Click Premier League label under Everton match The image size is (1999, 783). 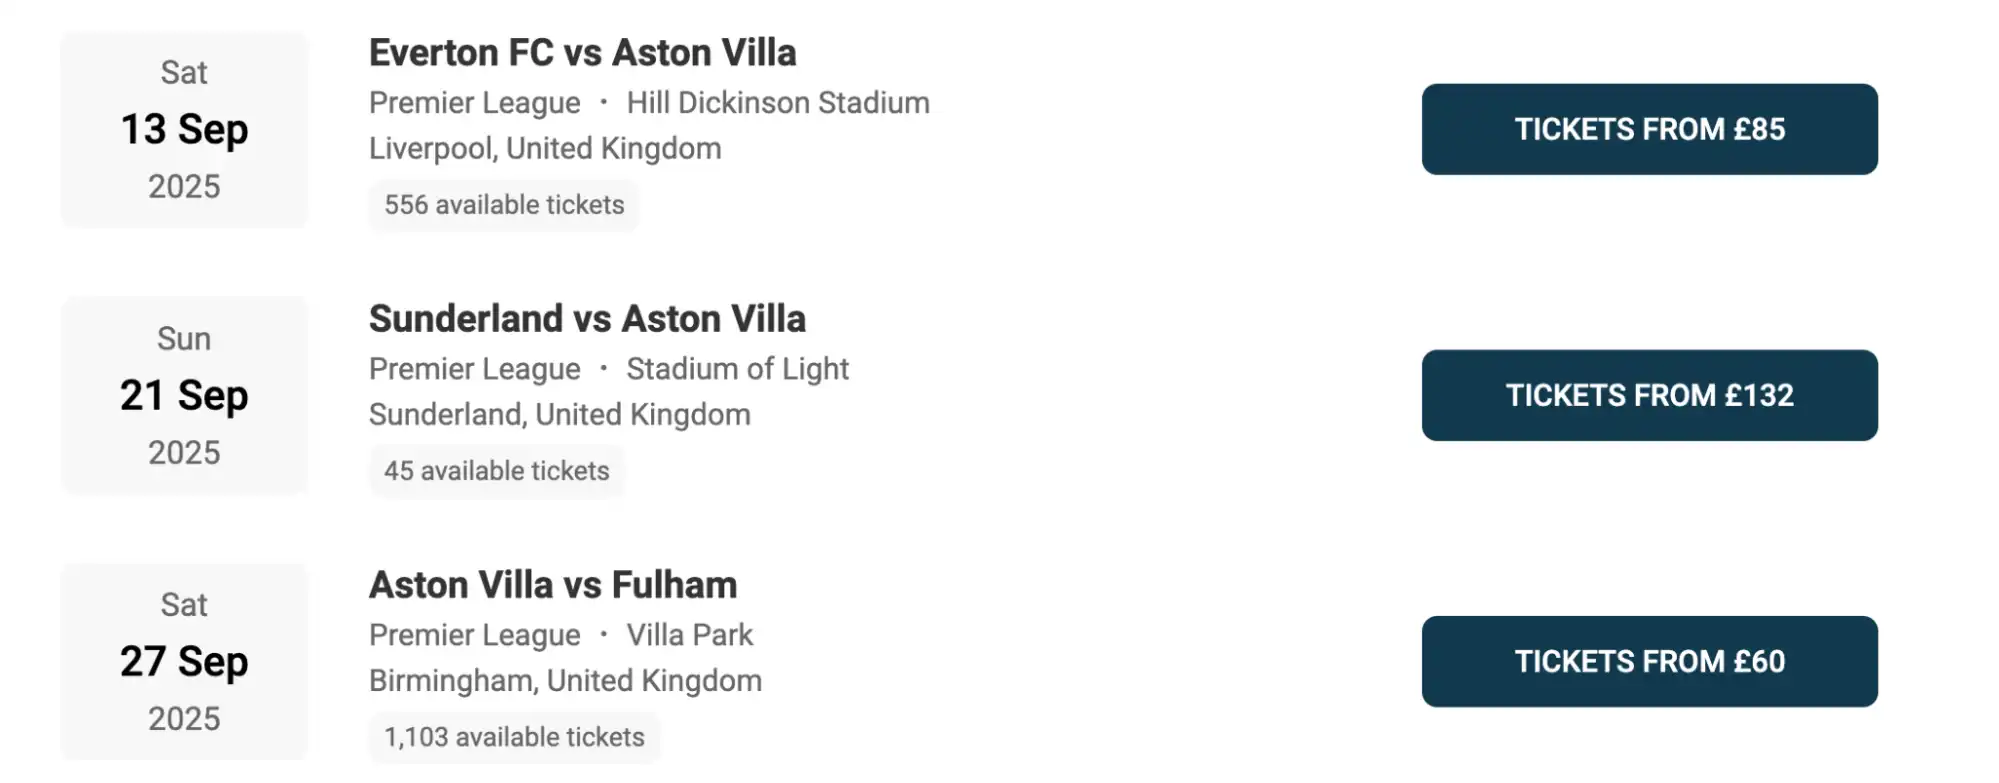click(474, 102)
